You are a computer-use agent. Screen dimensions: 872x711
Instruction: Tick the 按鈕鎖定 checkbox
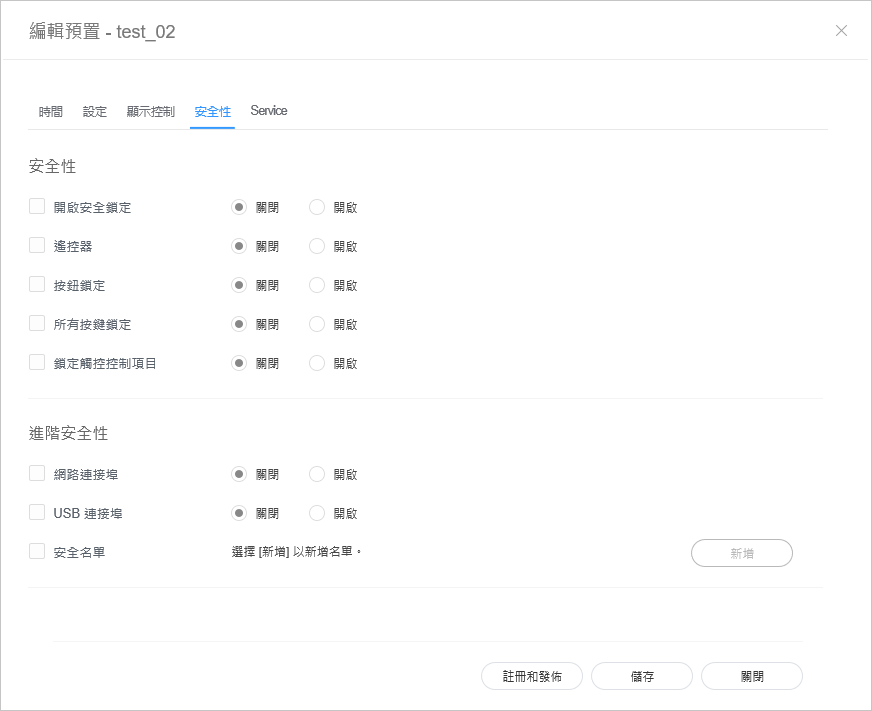37,285
